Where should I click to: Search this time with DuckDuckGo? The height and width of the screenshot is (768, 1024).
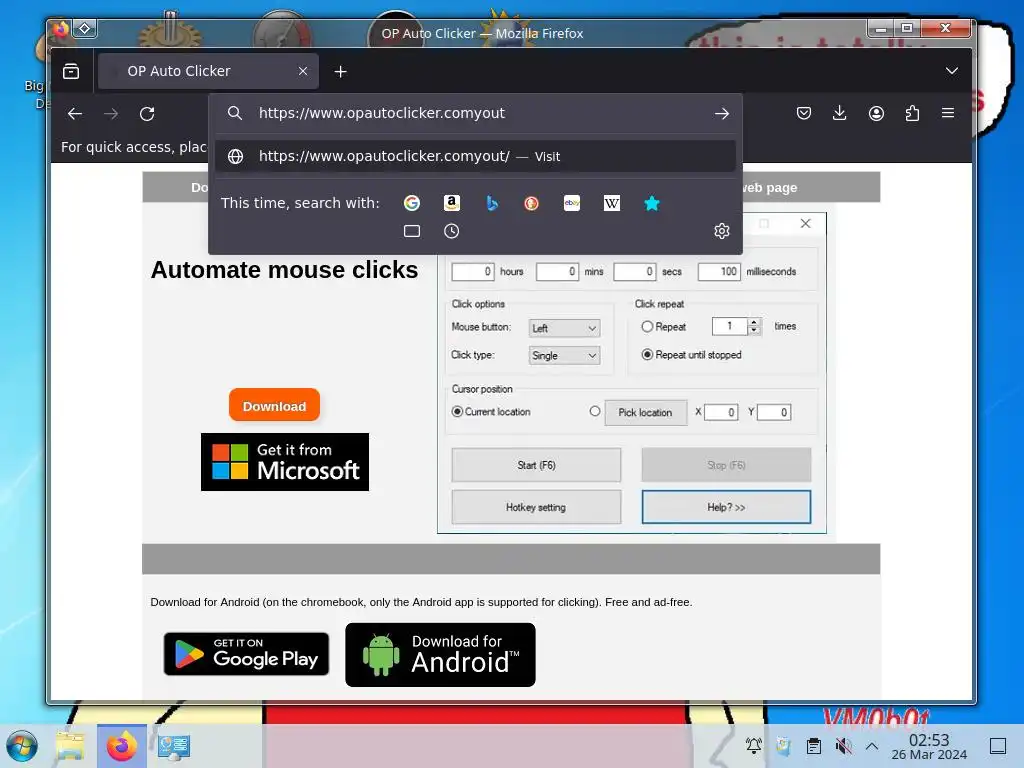click(x=532, y=203)
